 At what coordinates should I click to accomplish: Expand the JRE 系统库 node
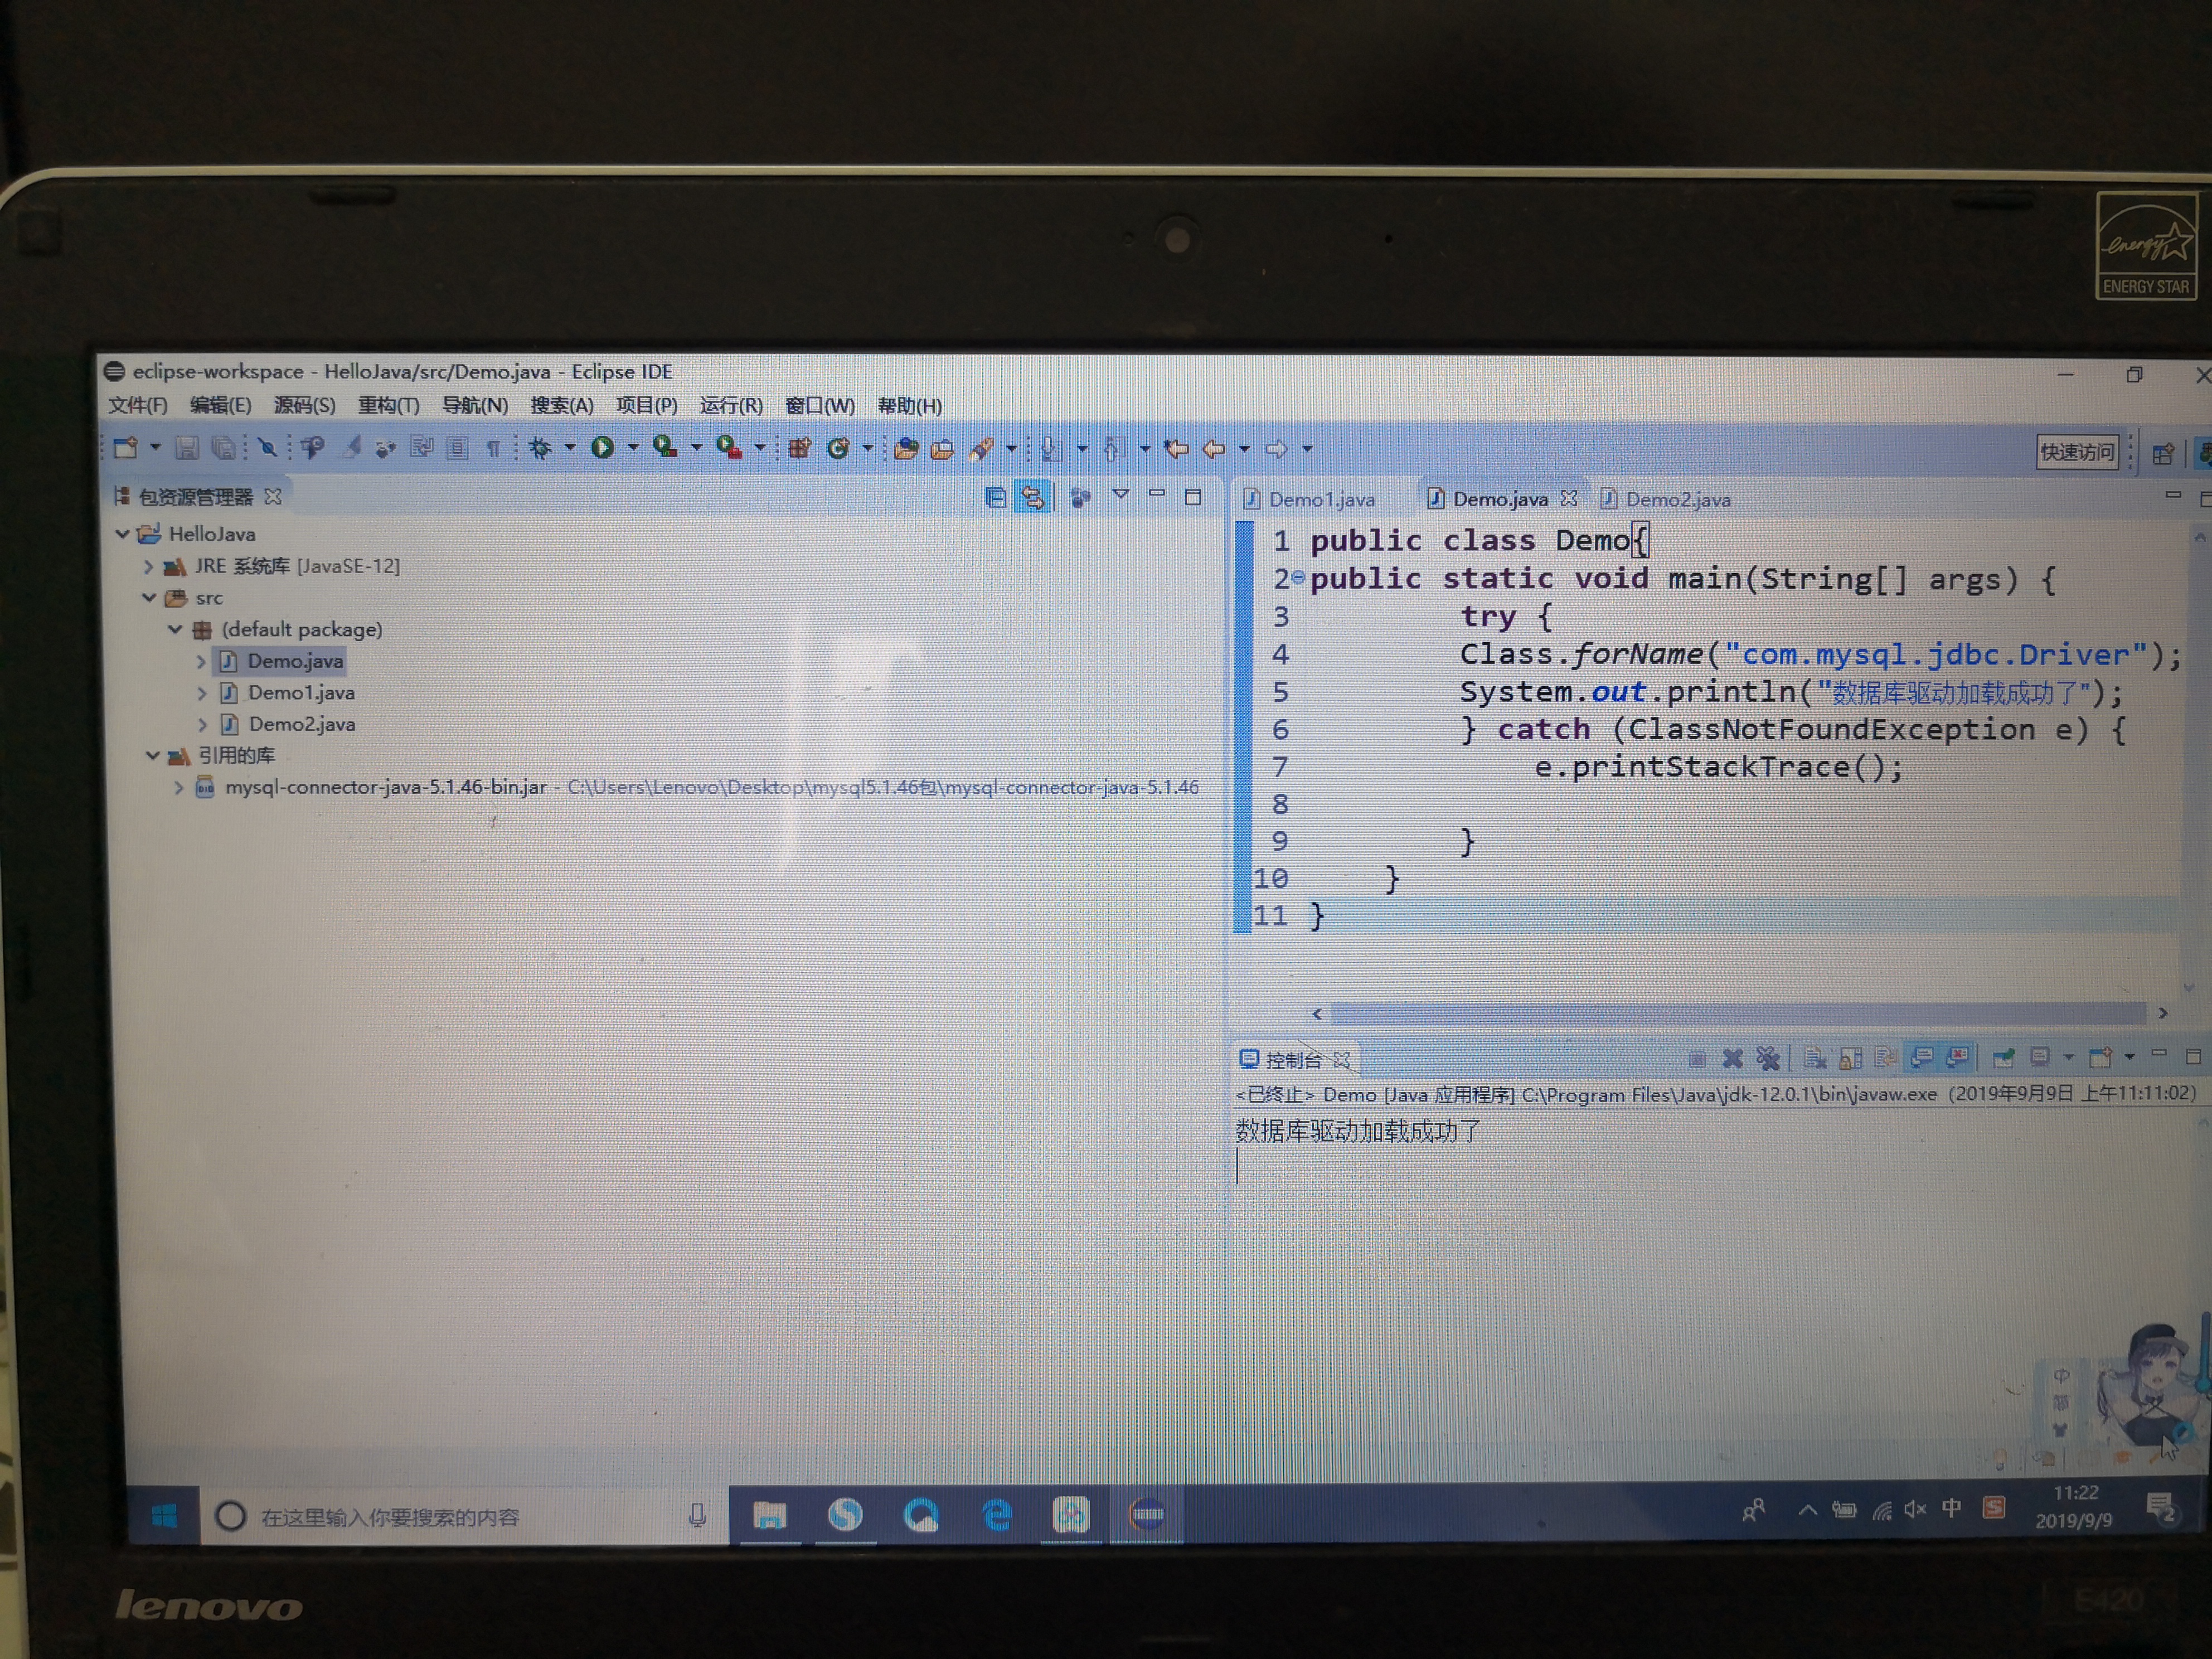click(x=148, y=566)
